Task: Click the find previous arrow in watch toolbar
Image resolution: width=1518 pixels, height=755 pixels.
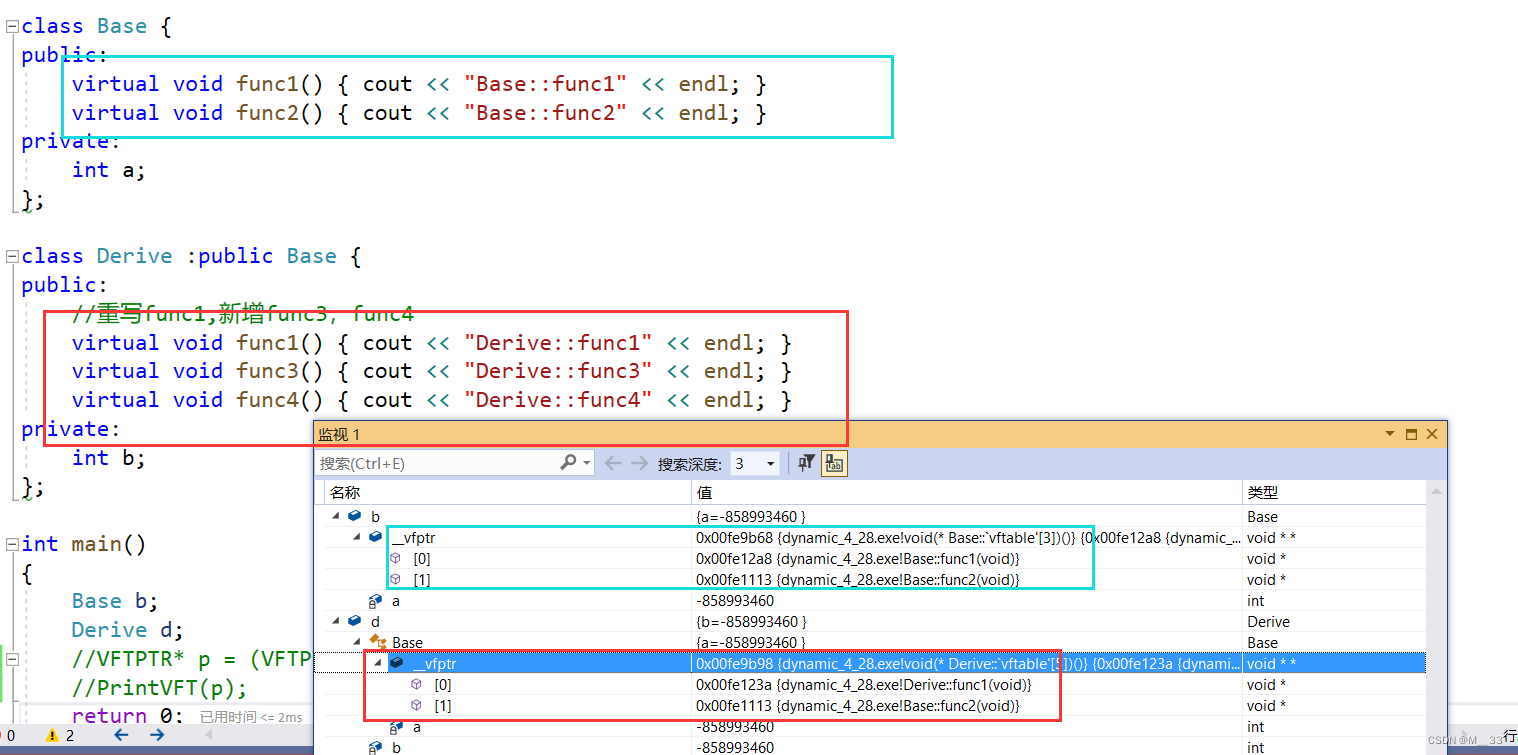Action: click(x=613, y=463)
